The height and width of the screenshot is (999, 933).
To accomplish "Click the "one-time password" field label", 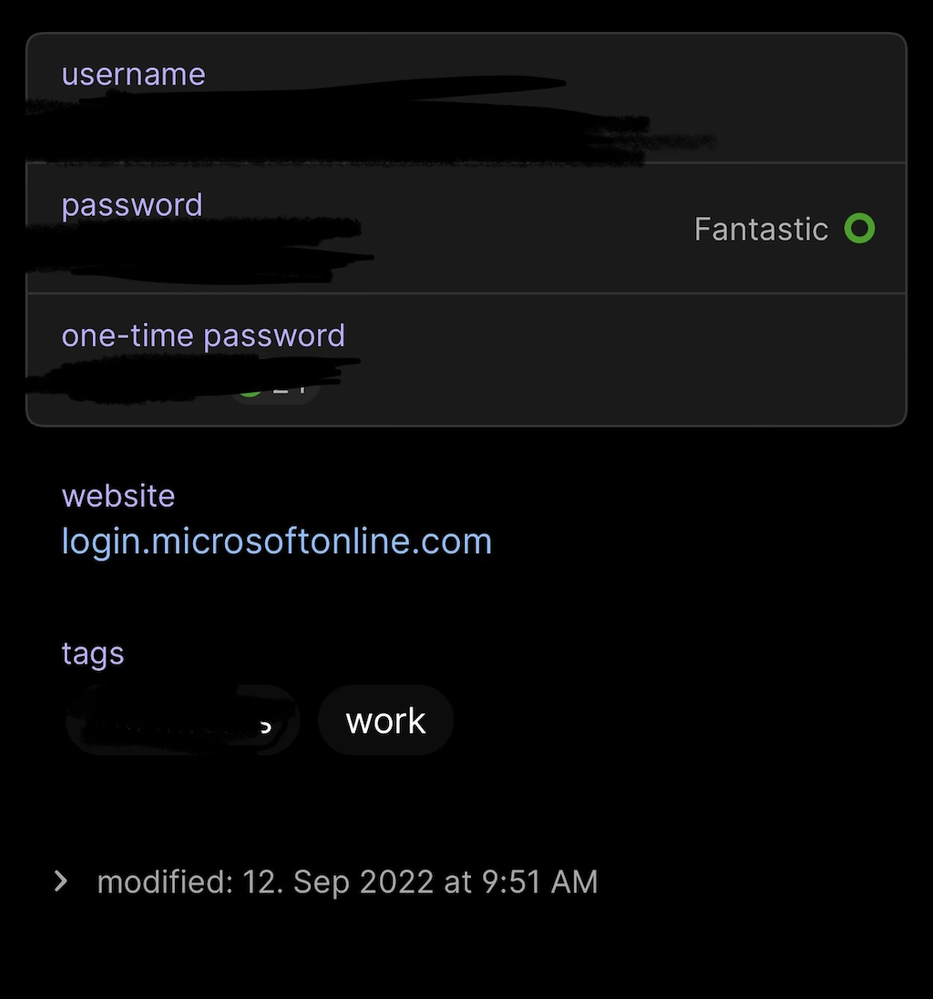I will [203, 334].
